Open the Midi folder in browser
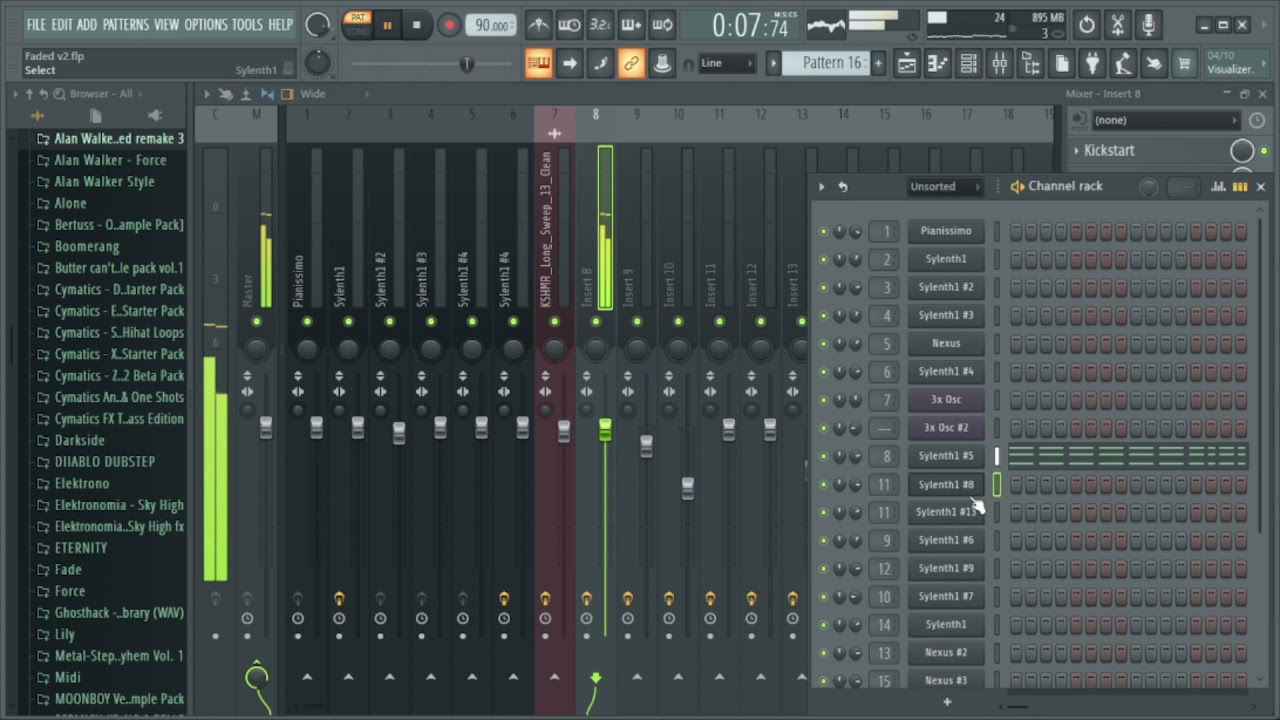 click(68, 677)
